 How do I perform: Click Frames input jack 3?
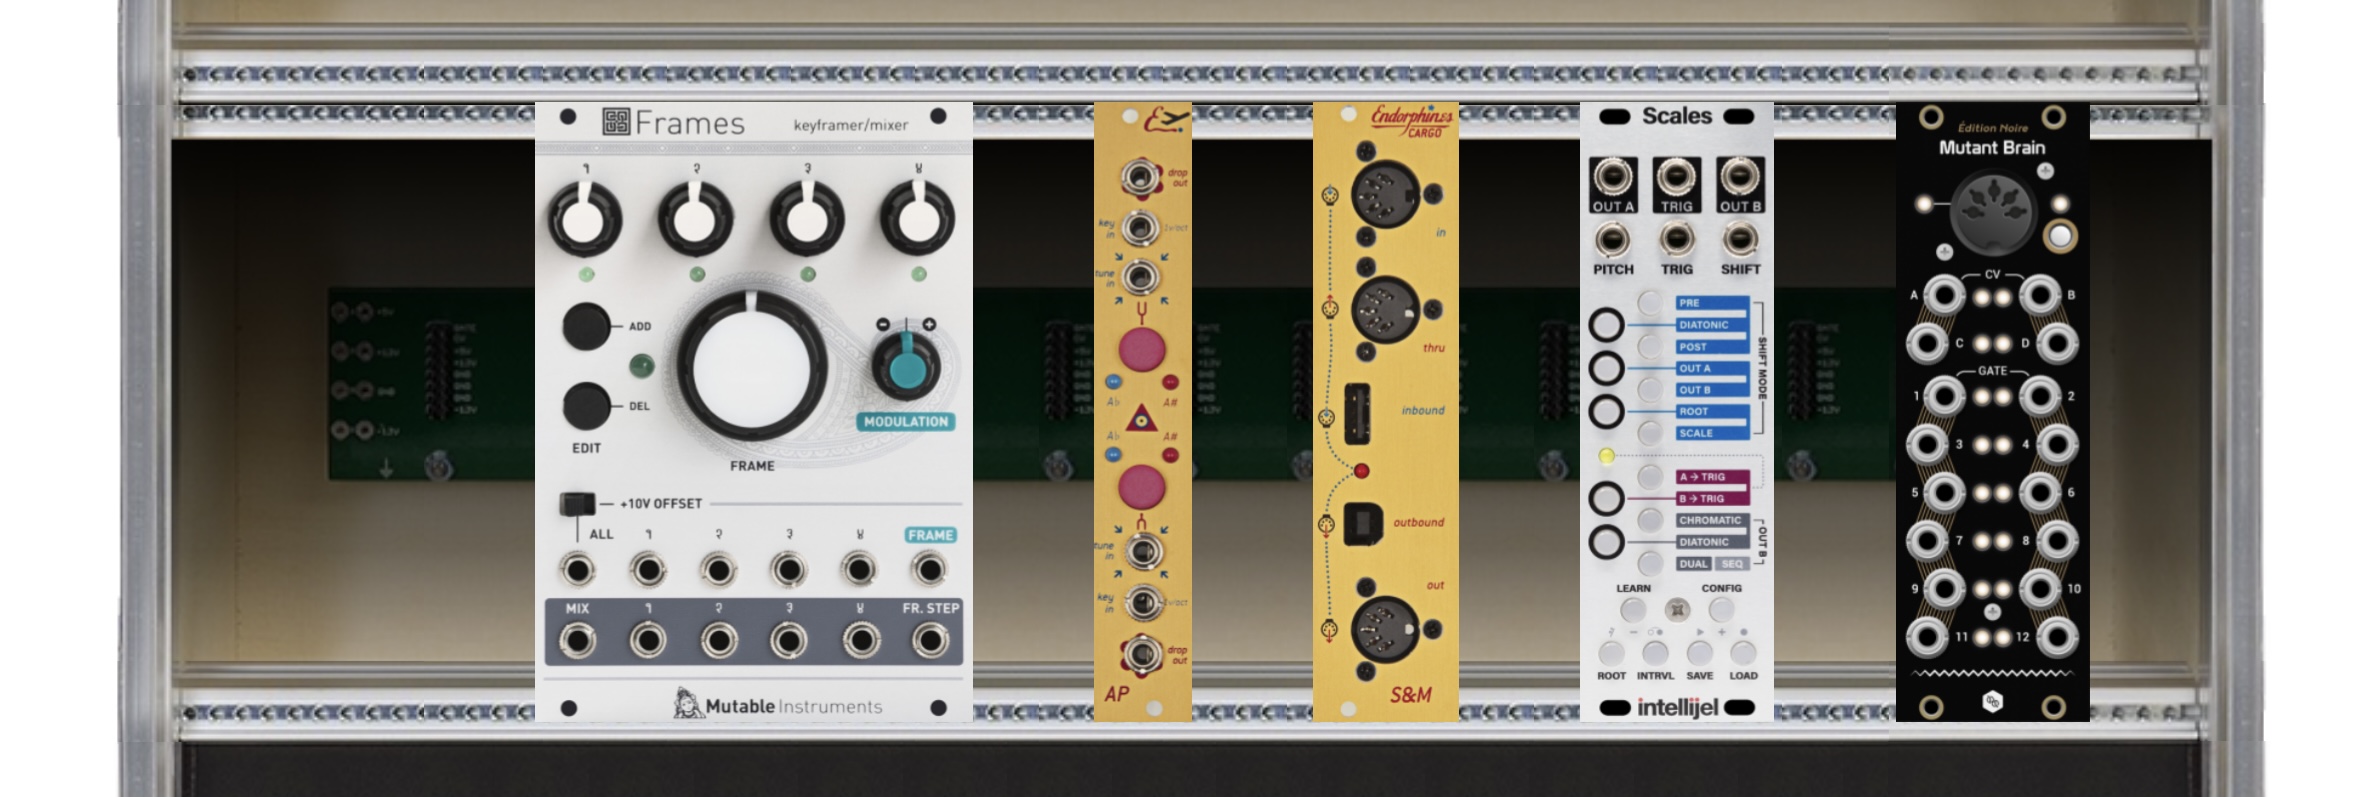pos(789,570)
